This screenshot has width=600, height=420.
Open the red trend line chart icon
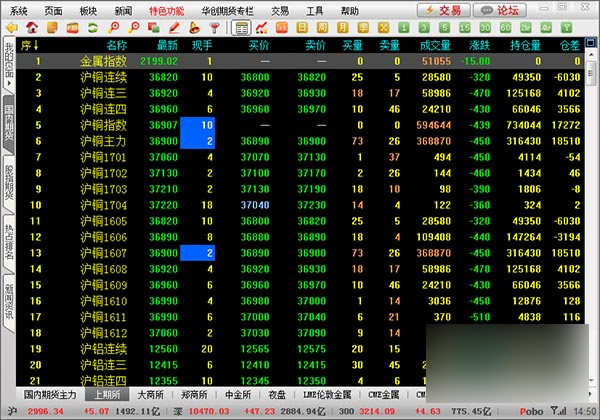tap(262, 28)
